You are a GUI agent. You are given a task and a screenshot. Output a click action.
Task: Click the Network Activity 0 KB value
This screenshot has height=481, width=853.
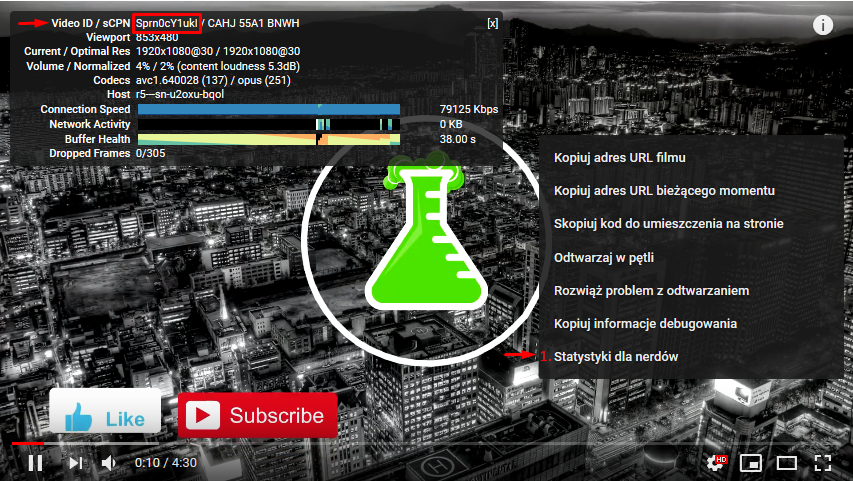tap(450, 125)
